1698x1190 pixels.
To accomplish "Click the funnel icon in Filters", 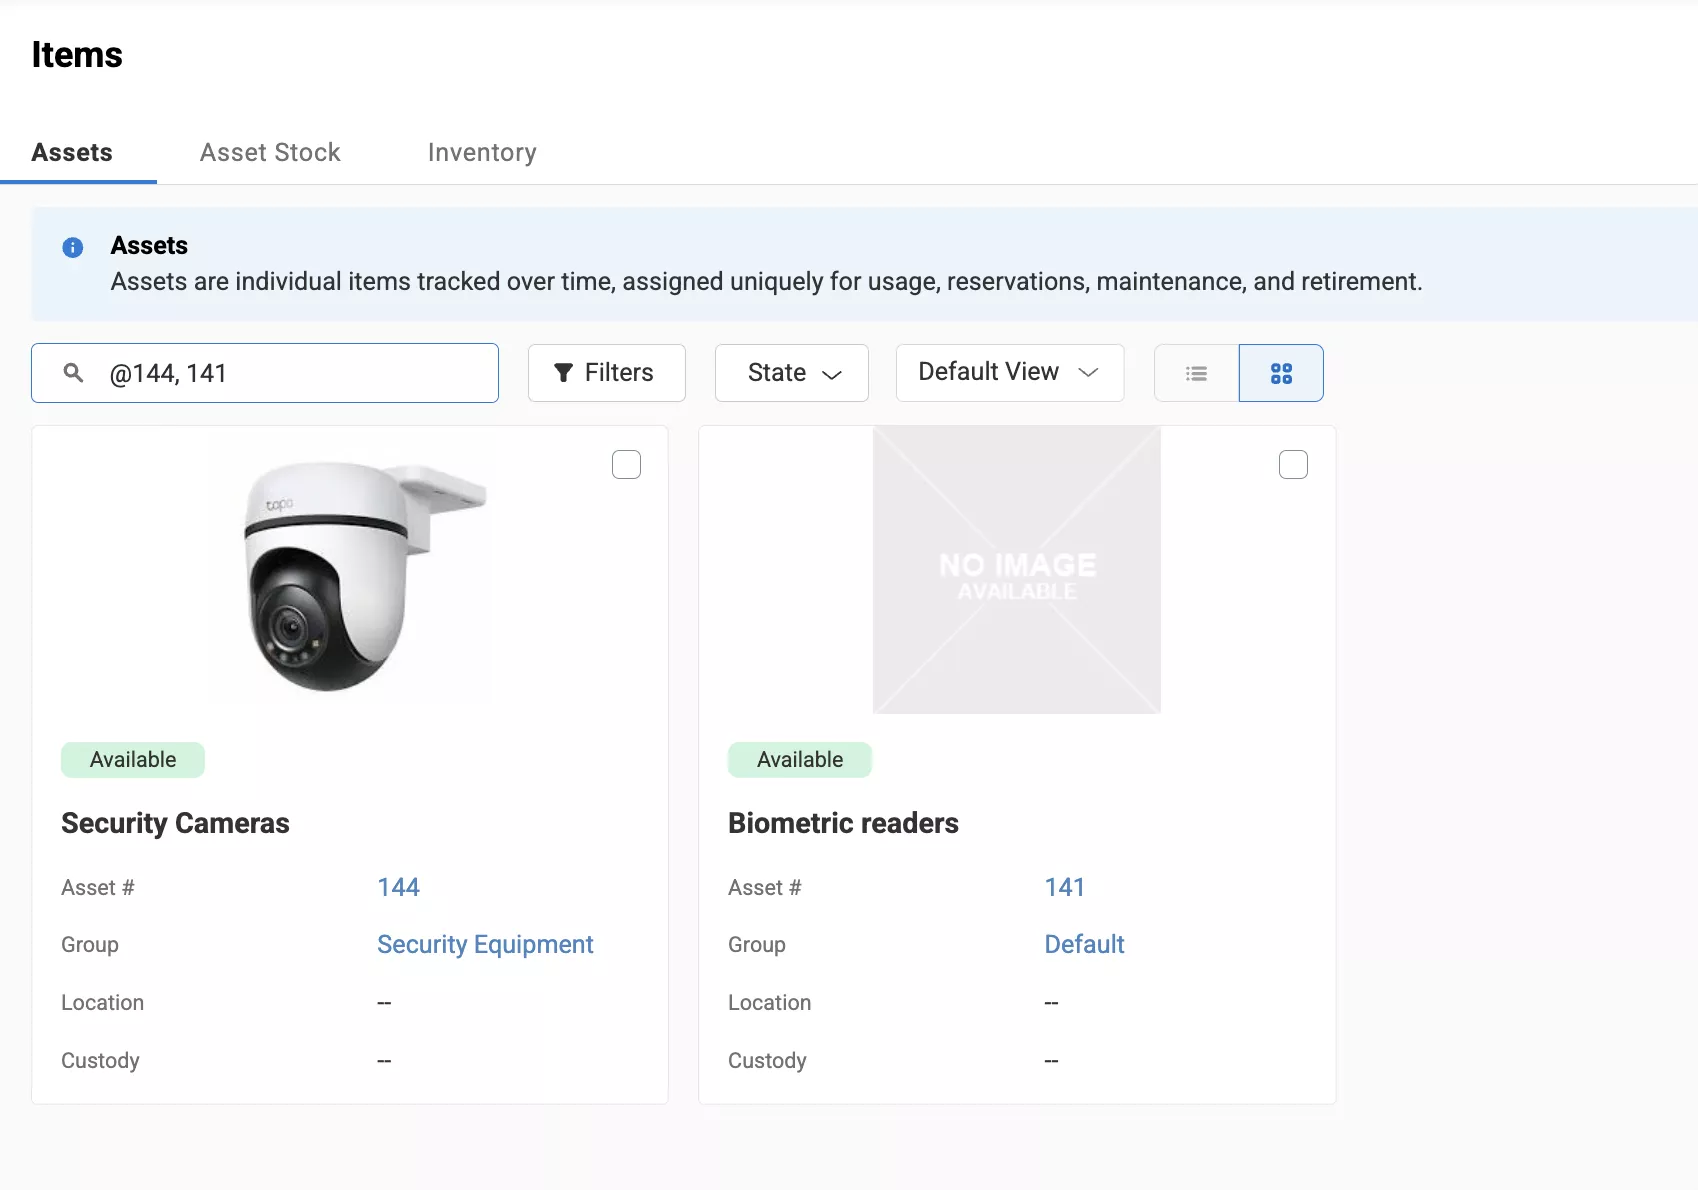I will pyautogui.click(x=564, y=373).
